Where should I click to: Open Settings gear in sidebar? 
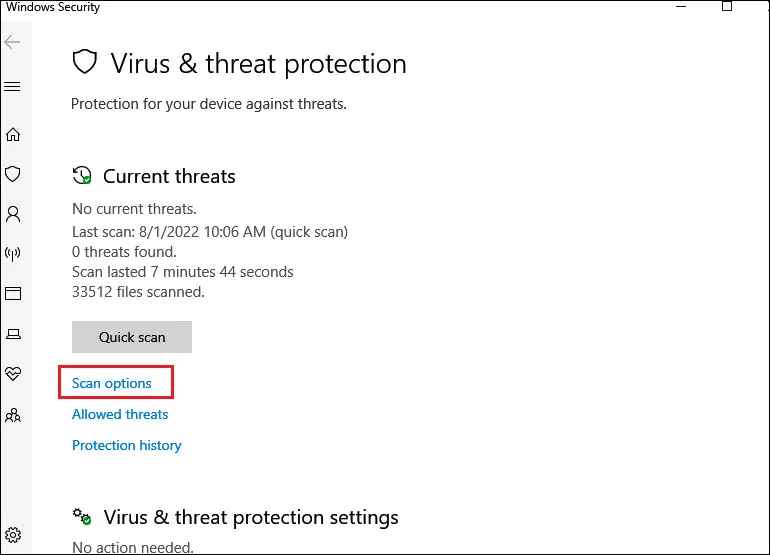pos(13,534)
